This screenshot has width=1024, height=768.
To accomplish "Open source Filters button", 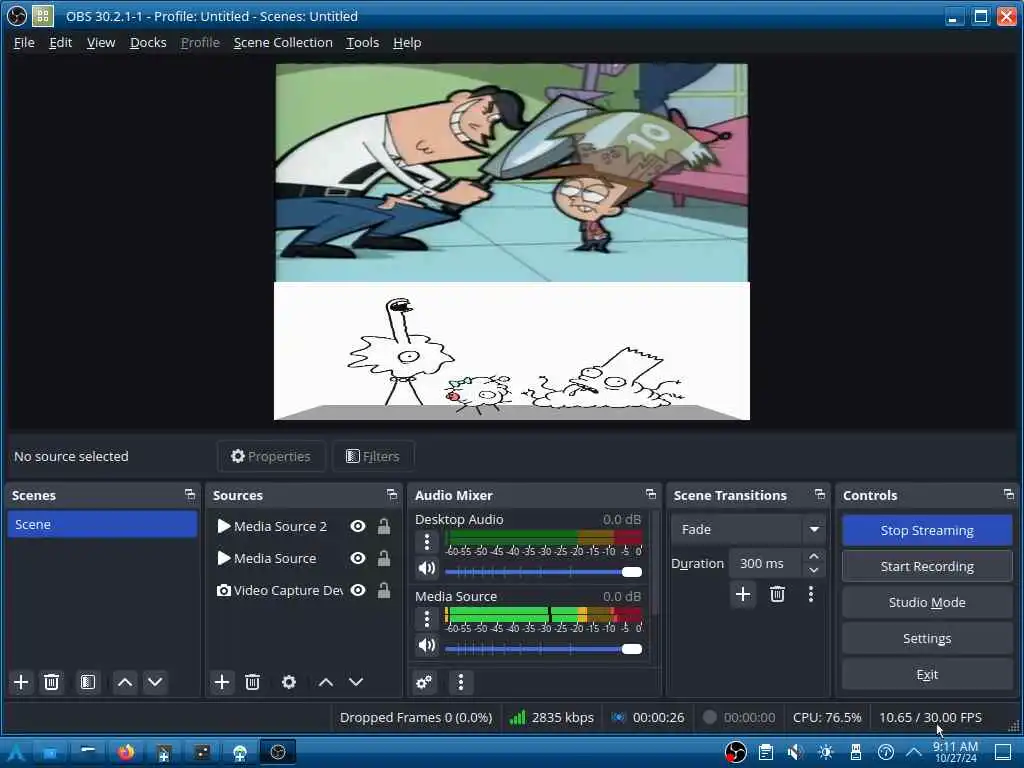I will (373, 456).
